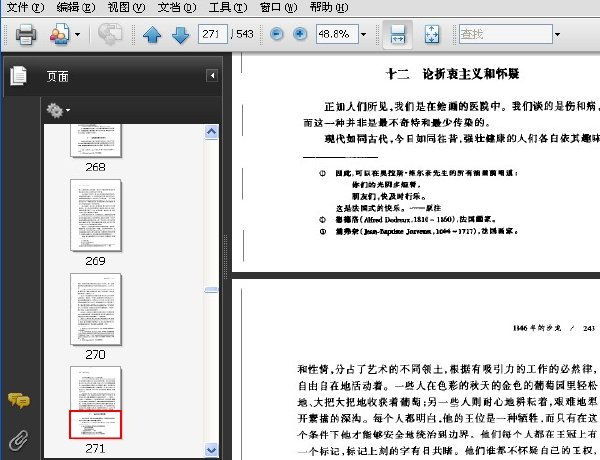This screenshot has width=600, height=460.
Task: Zoom in with the plus button
Action: (300, 34)
